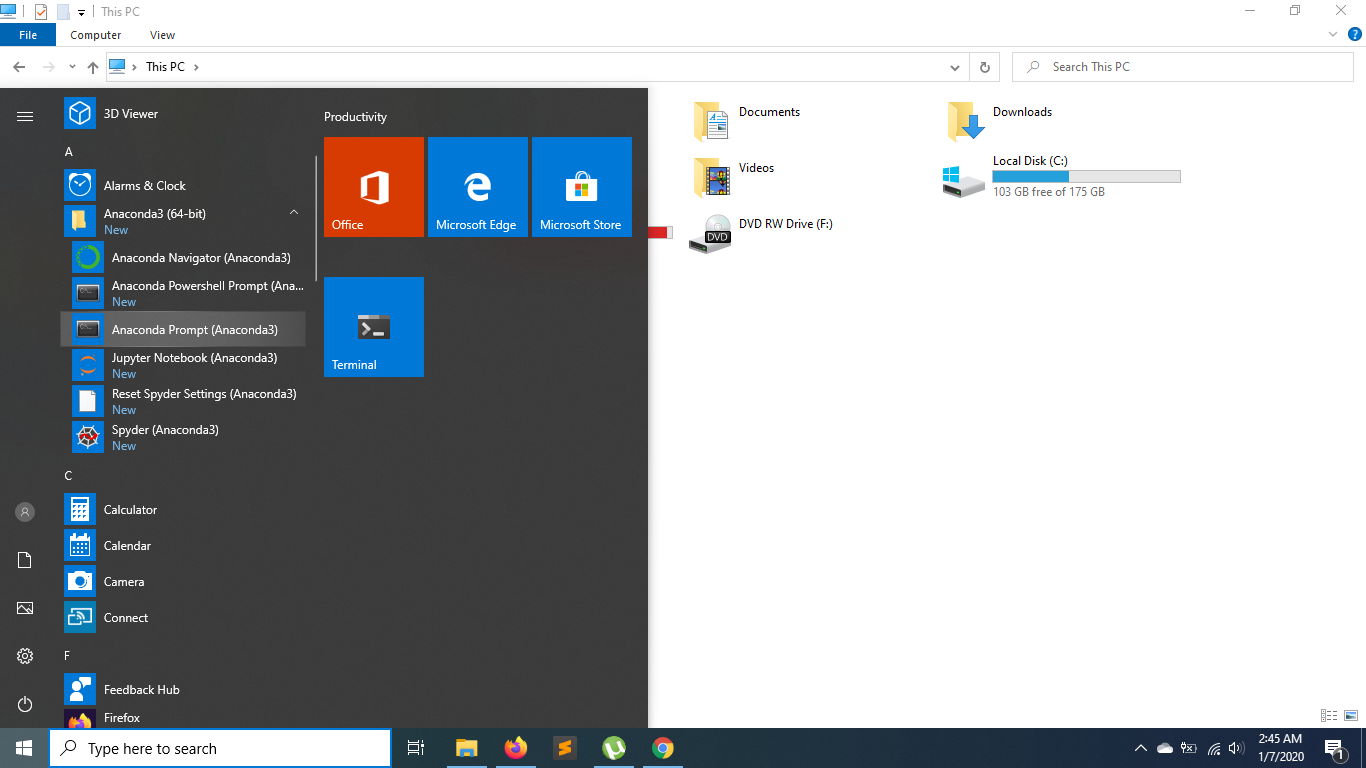The image size is (1366, 768).
Task: Click Reset Spyder Settings (Anaconda3)
Action: pyautogui.click(x=185, y=401)
